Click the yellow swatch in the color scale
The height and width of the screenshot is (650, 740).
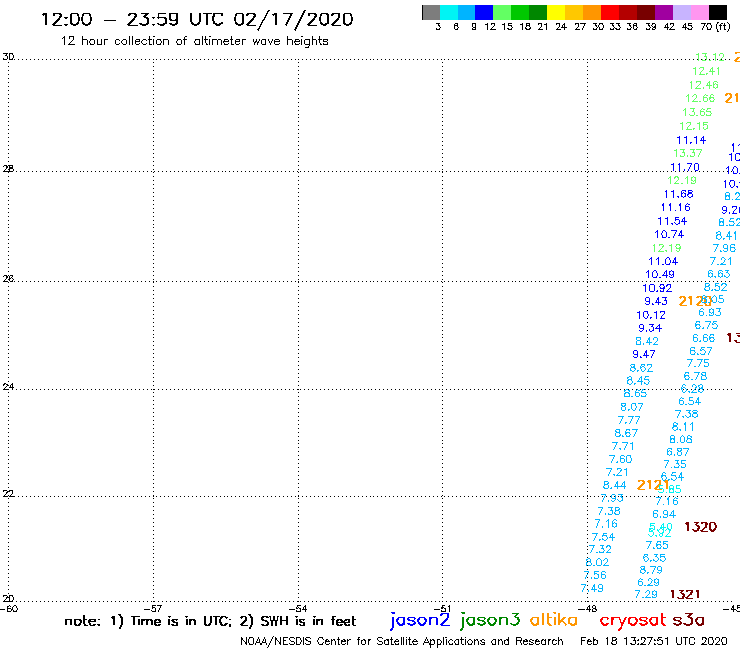[x=556, y=12]
